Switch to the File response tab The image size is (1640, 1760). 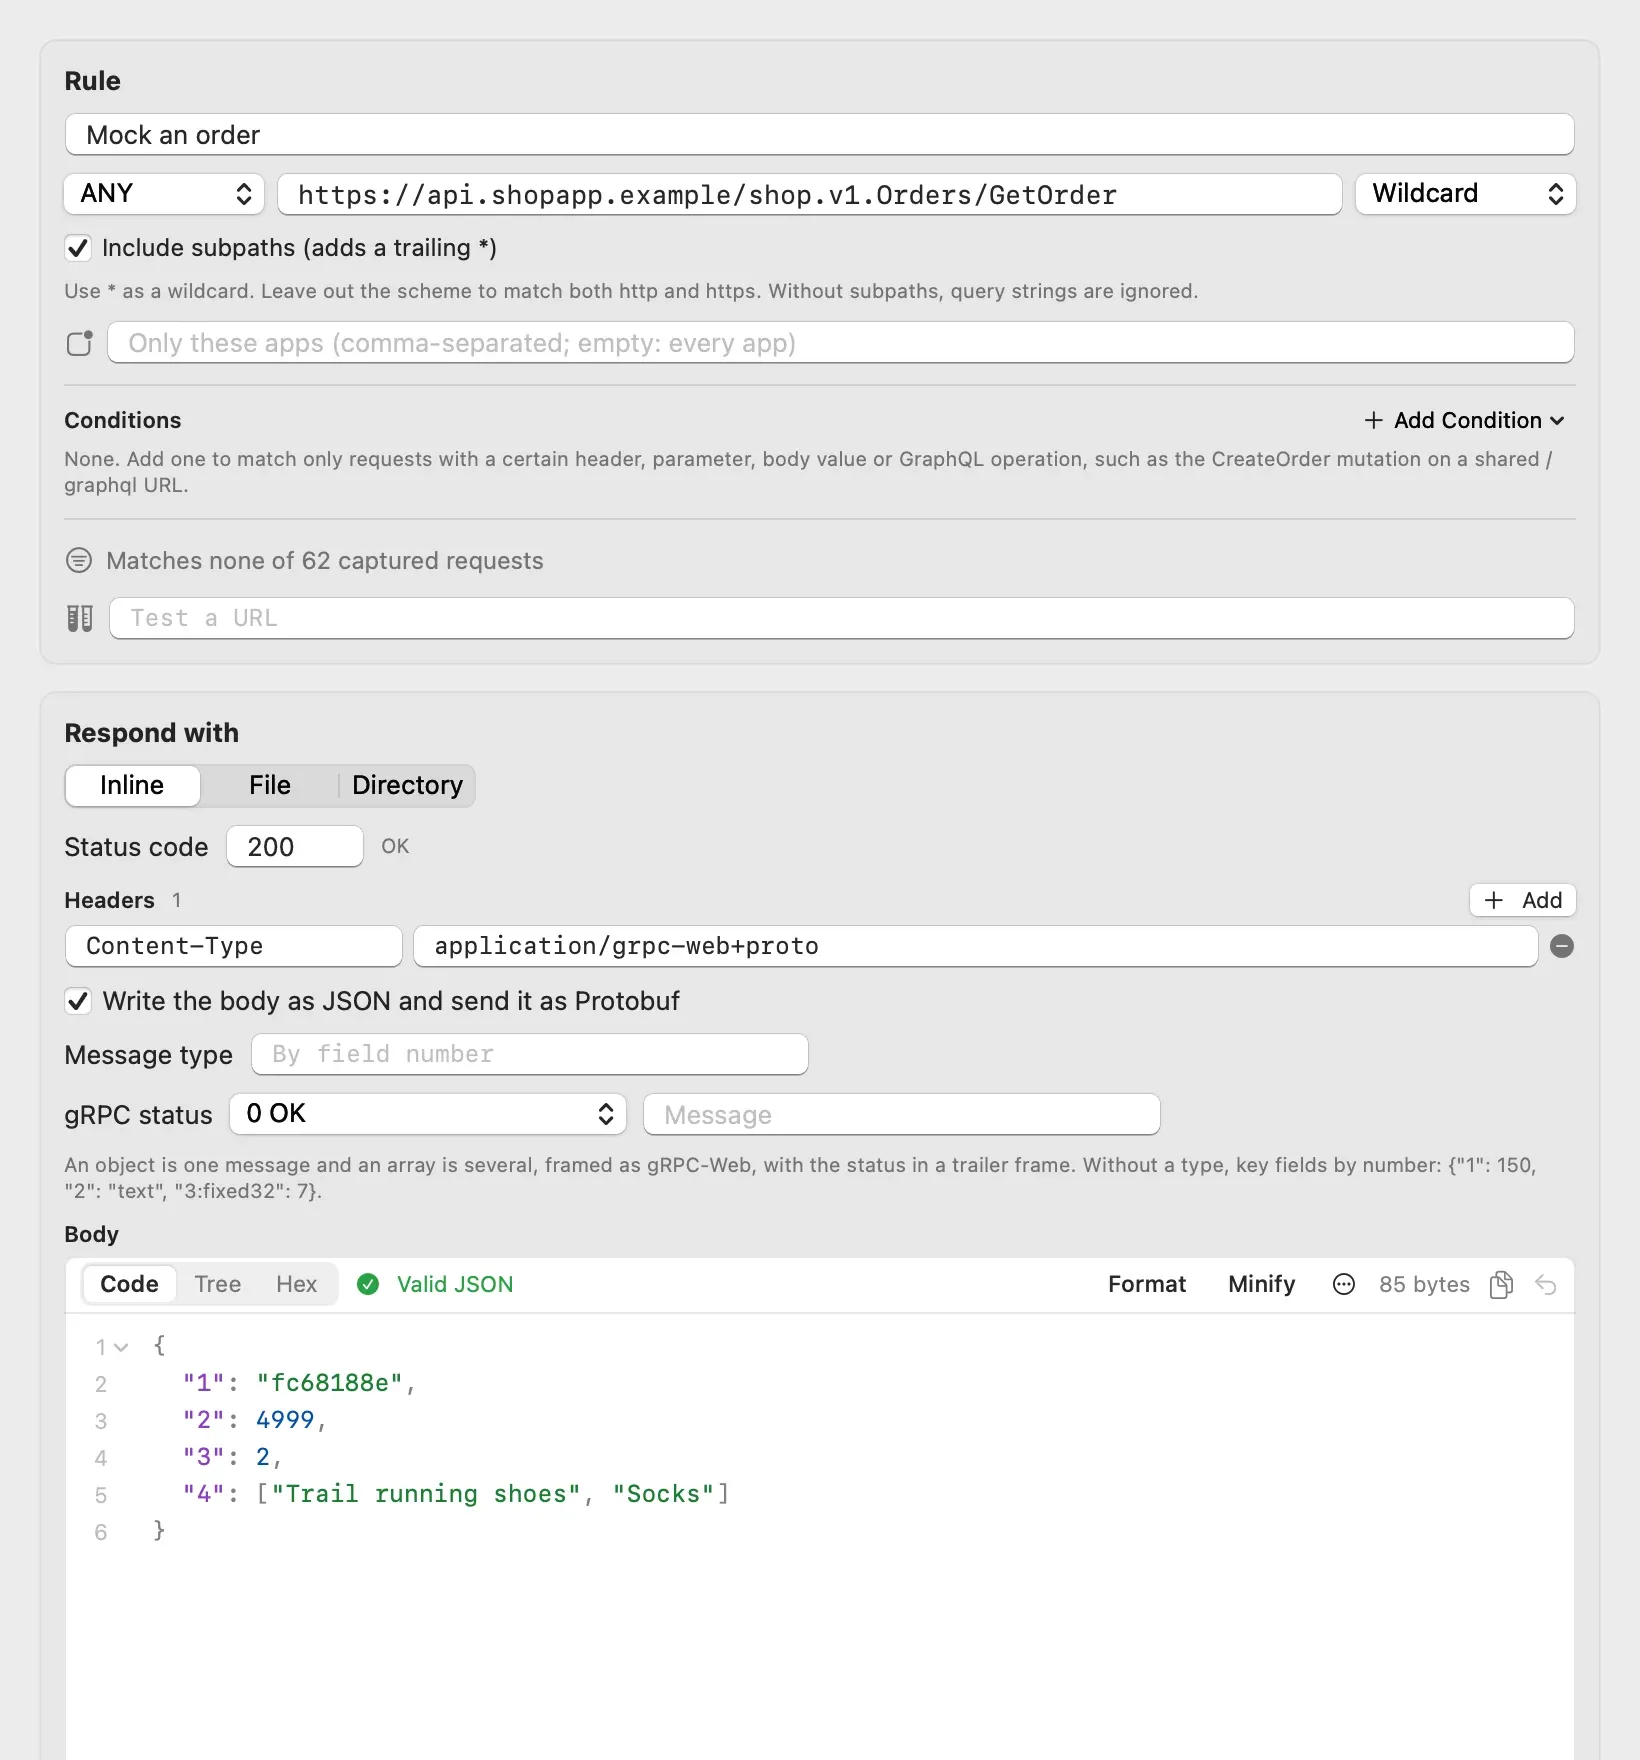pos(270,785)
